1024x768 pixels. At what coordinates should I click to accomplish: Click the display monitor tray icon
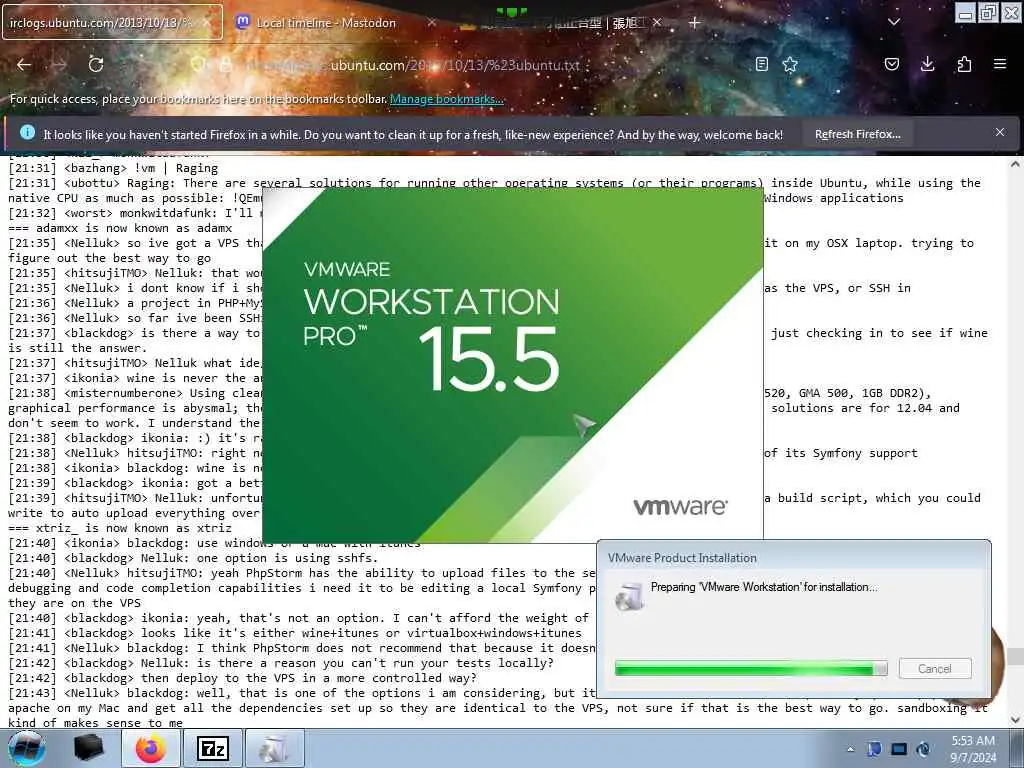click(x=899, y=749)
